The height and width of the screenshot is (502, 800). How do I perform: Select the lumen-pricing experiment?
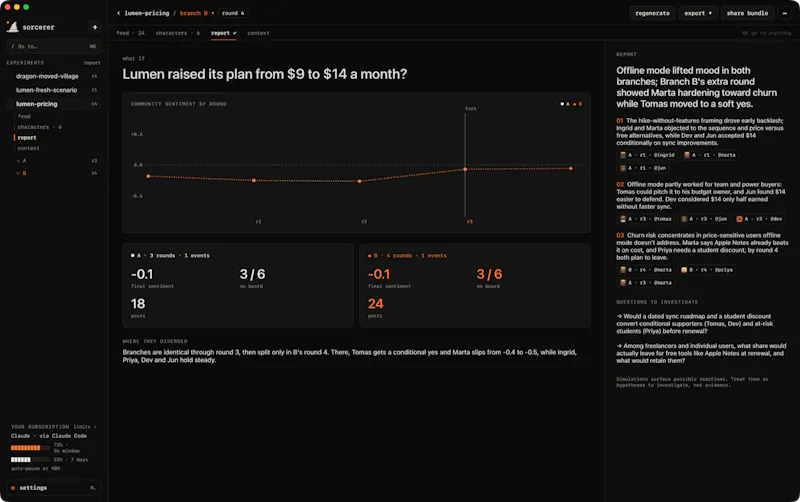54,104
